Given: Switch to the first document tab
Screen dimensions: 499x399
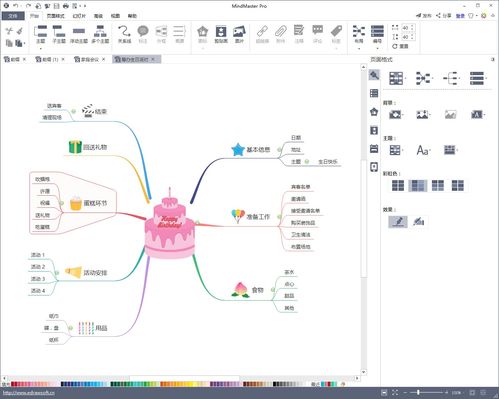Looking at the screenshot, I should tap(12, 59).
